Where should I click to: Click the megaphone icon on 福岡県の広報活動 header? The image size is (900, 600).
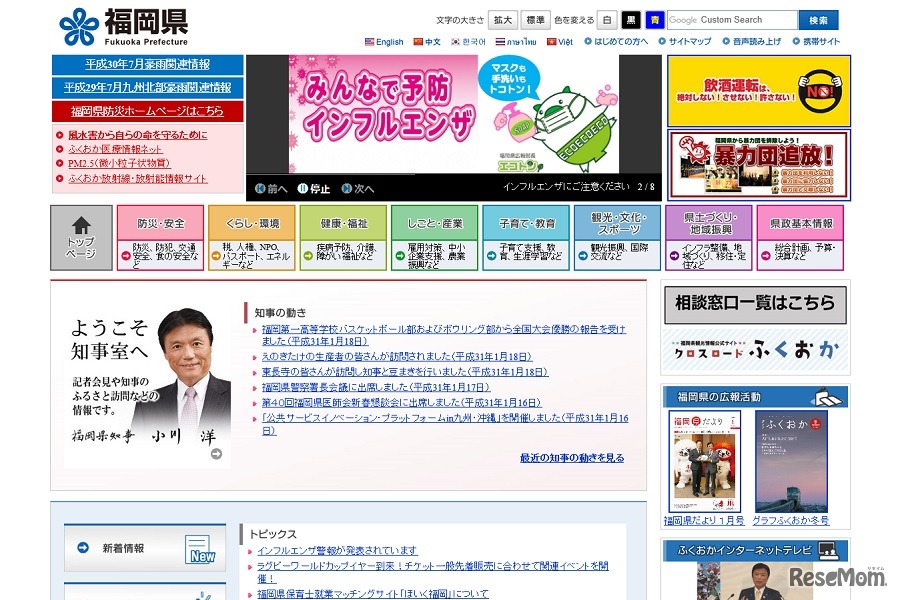click(x=828, y=398)
